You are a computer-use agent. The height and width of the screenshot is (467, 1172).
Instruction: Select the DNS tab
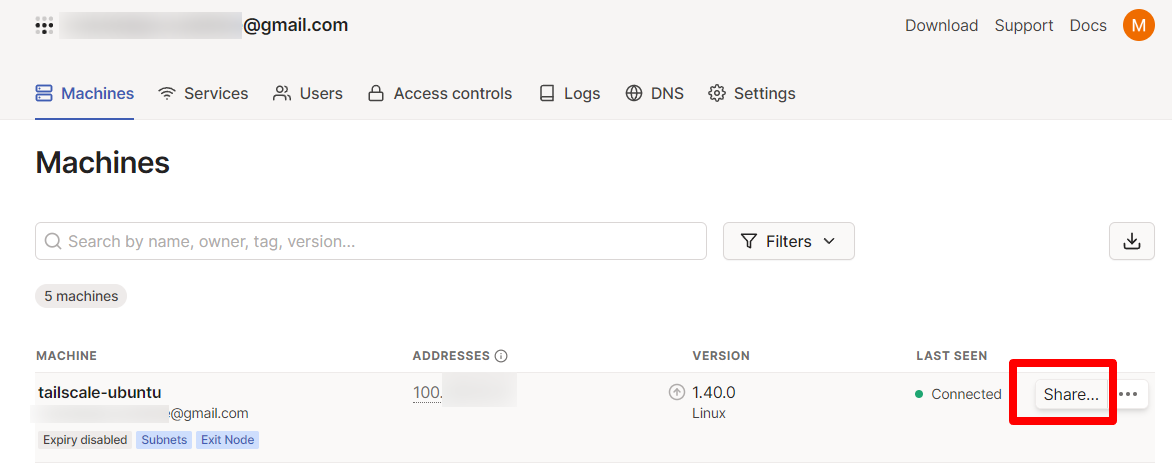(654, 93)
